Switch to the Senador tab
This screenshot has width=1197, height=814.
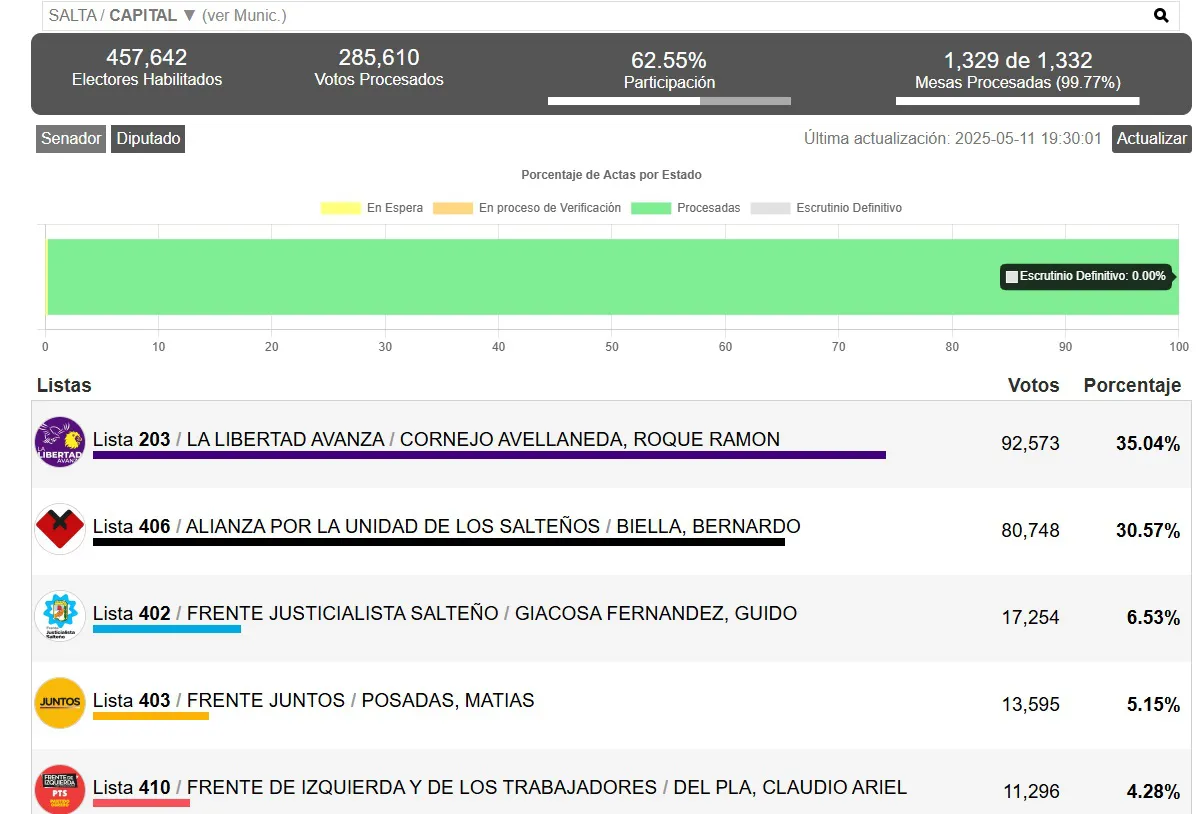click(x=70, y=139)
